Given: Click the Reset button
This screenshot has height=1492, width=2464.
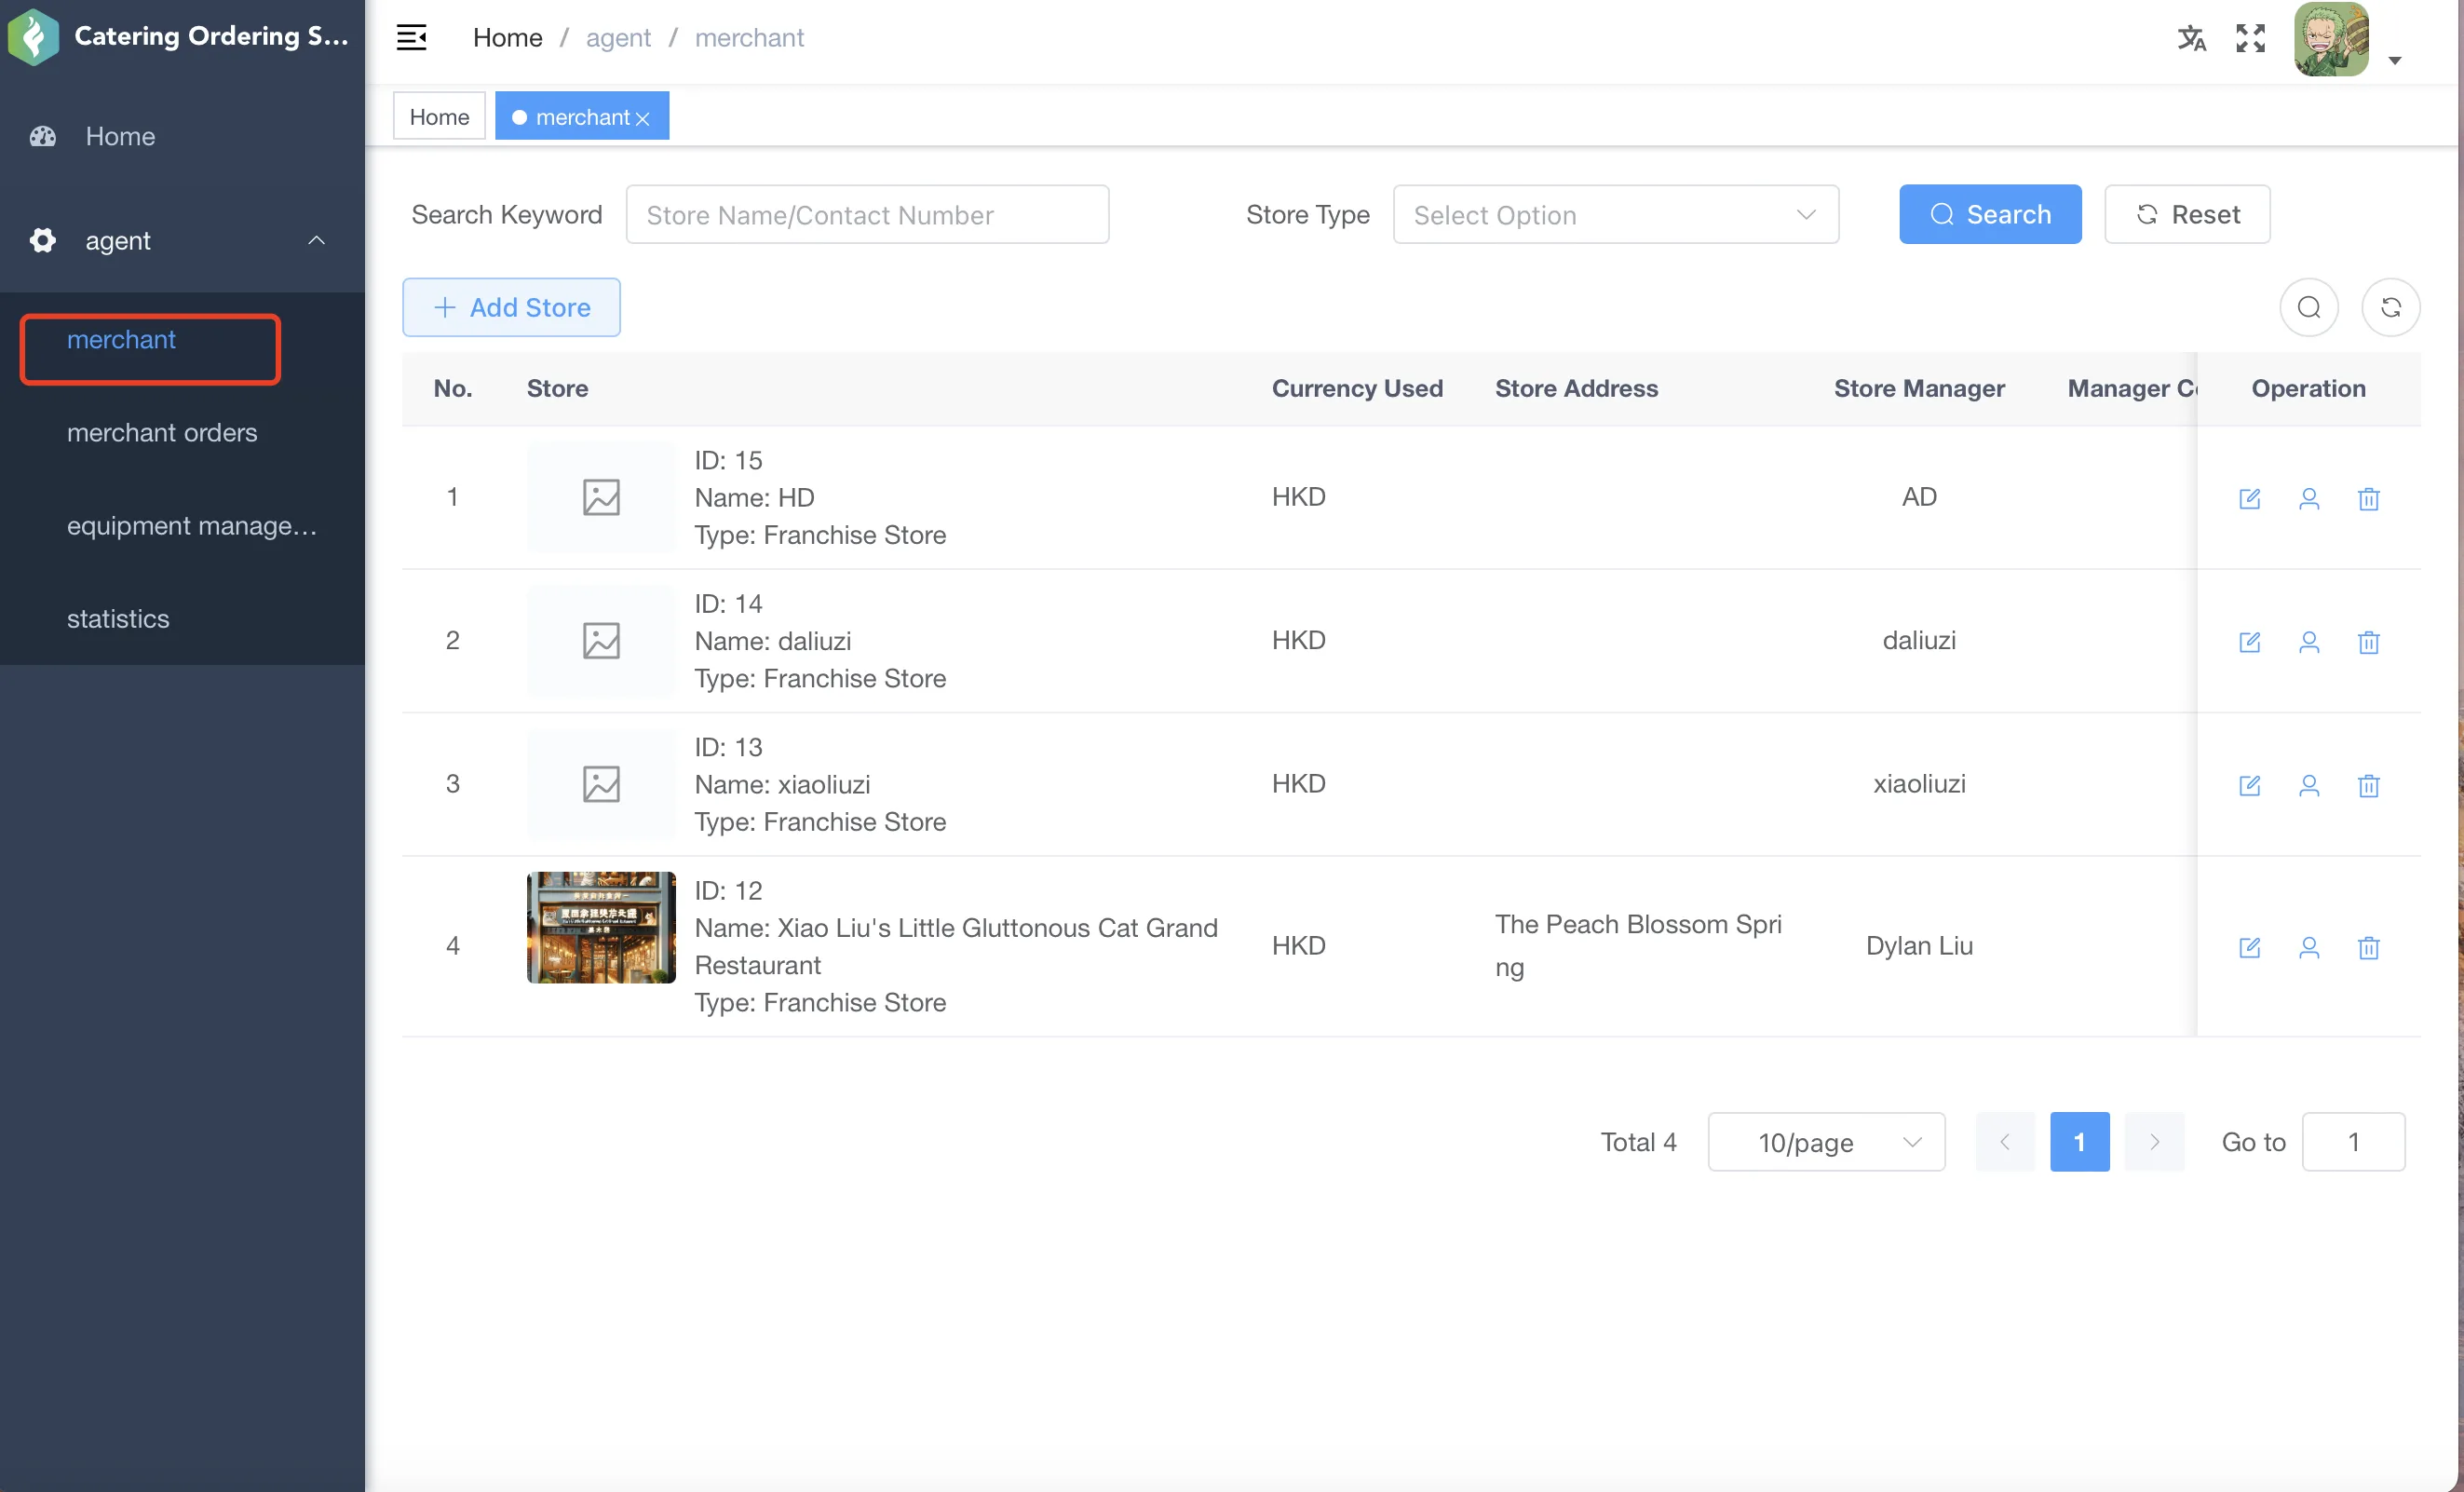Looking at the screenshot, I should (x=2187, y=214).
